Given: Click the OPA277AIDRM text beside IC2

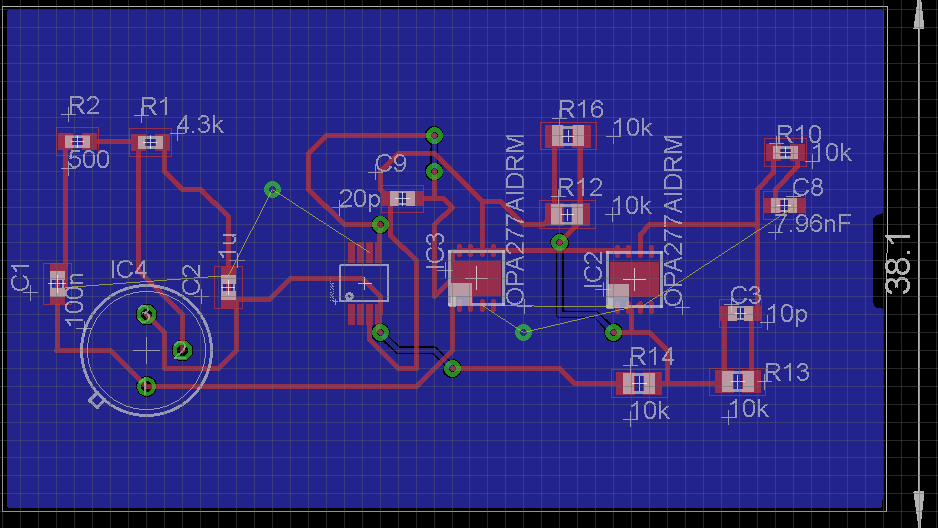Looking at the screenshot, I should coord(674,221).
